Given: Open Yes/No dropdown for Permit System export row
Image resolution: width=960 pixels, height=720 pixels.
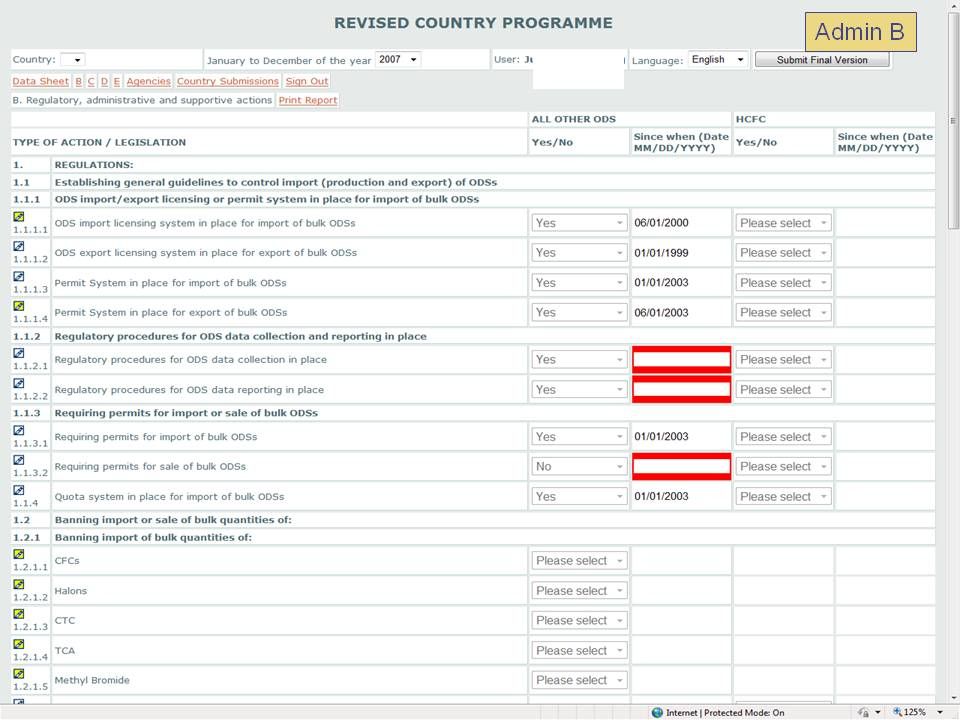Looking at the screenshot, I should click(x=579, y=312).
